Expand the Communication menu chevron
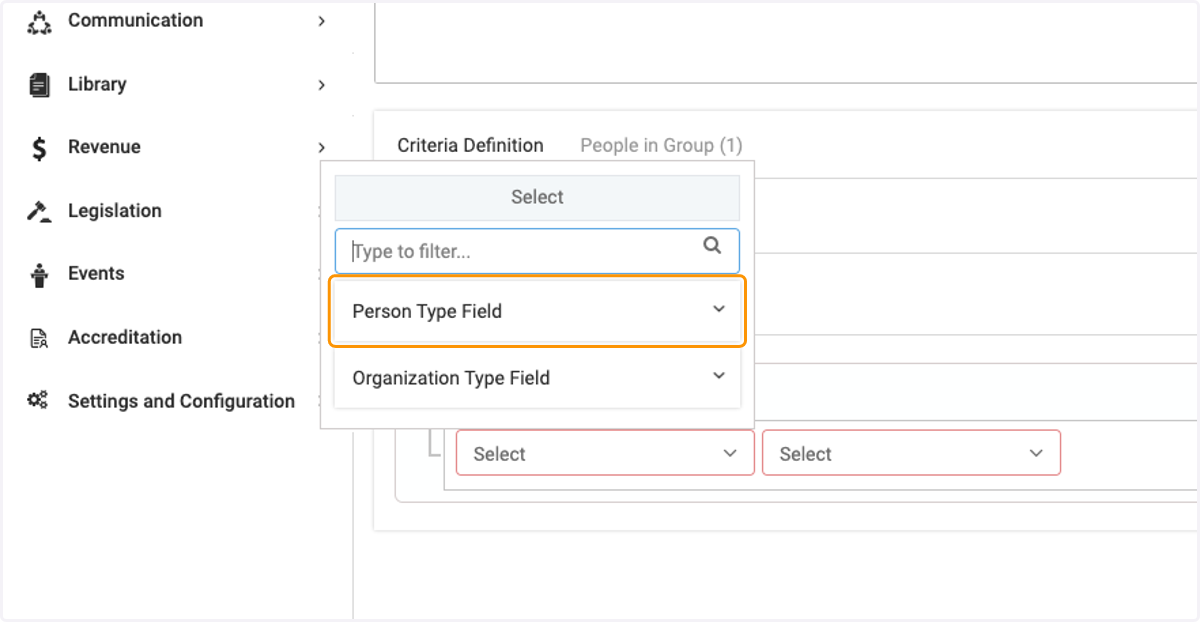Screen dimensions: 1200x622 pyautogui.click(x=321, y=21)
